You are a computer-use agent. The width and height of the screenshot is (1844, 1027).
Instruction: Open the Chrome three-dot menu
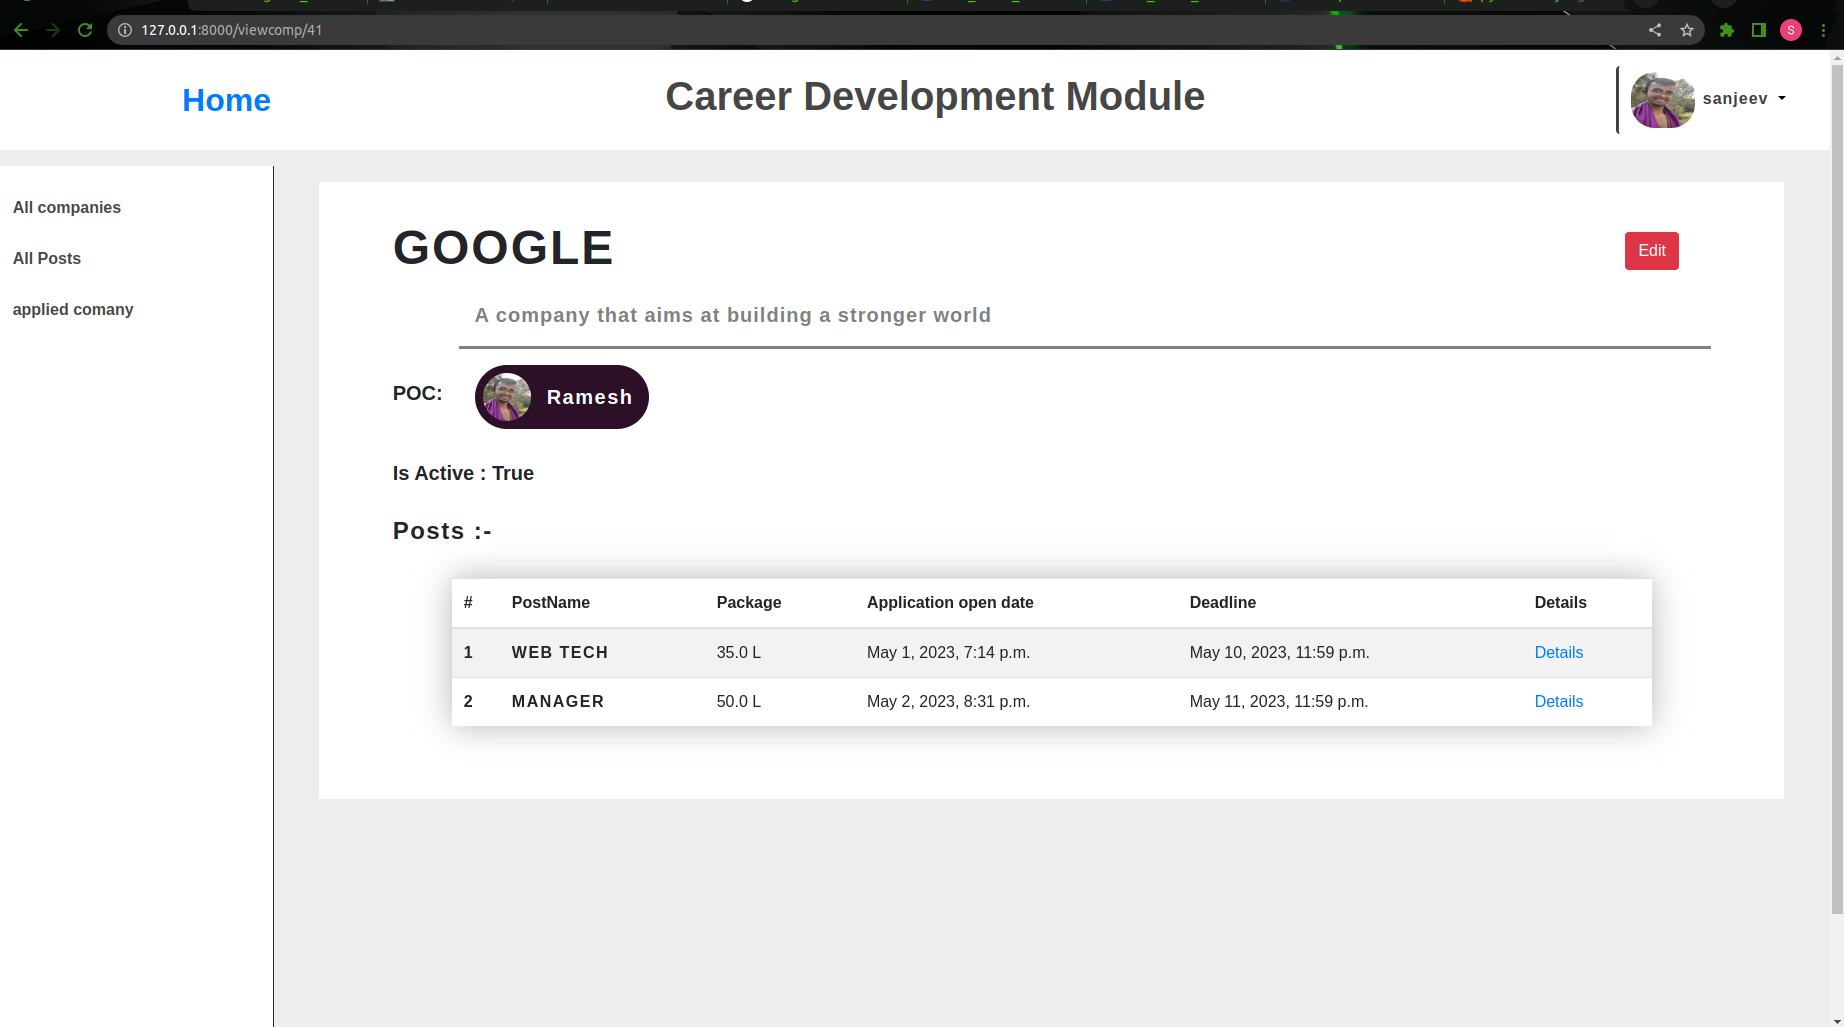1823,30
